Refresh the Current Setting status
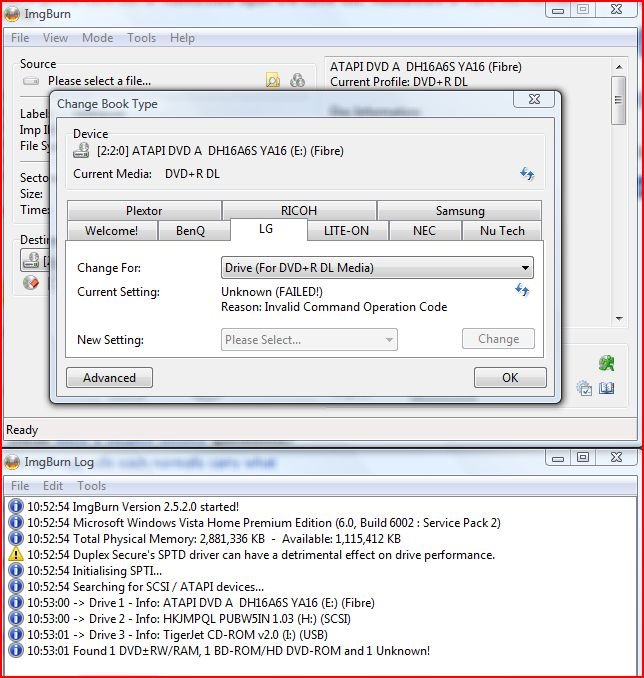Image resolution: width=644 pixels, height=678 pixels. click(522, 290)
